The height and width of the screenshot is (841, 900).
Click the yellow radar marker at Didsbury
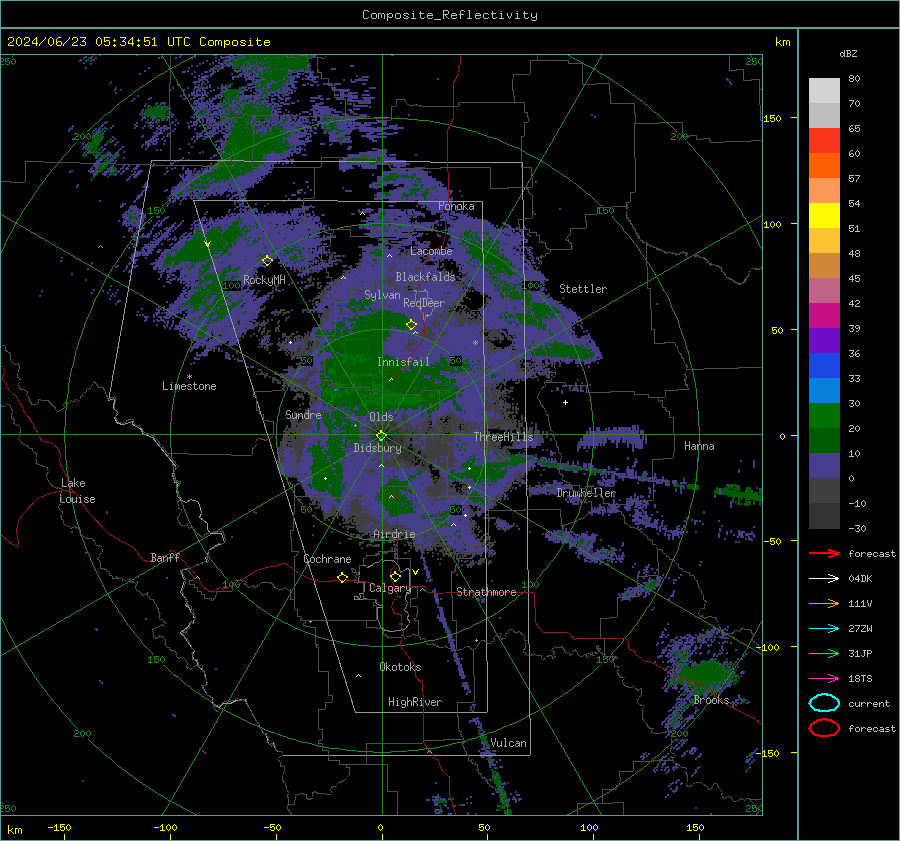(381, 436)
